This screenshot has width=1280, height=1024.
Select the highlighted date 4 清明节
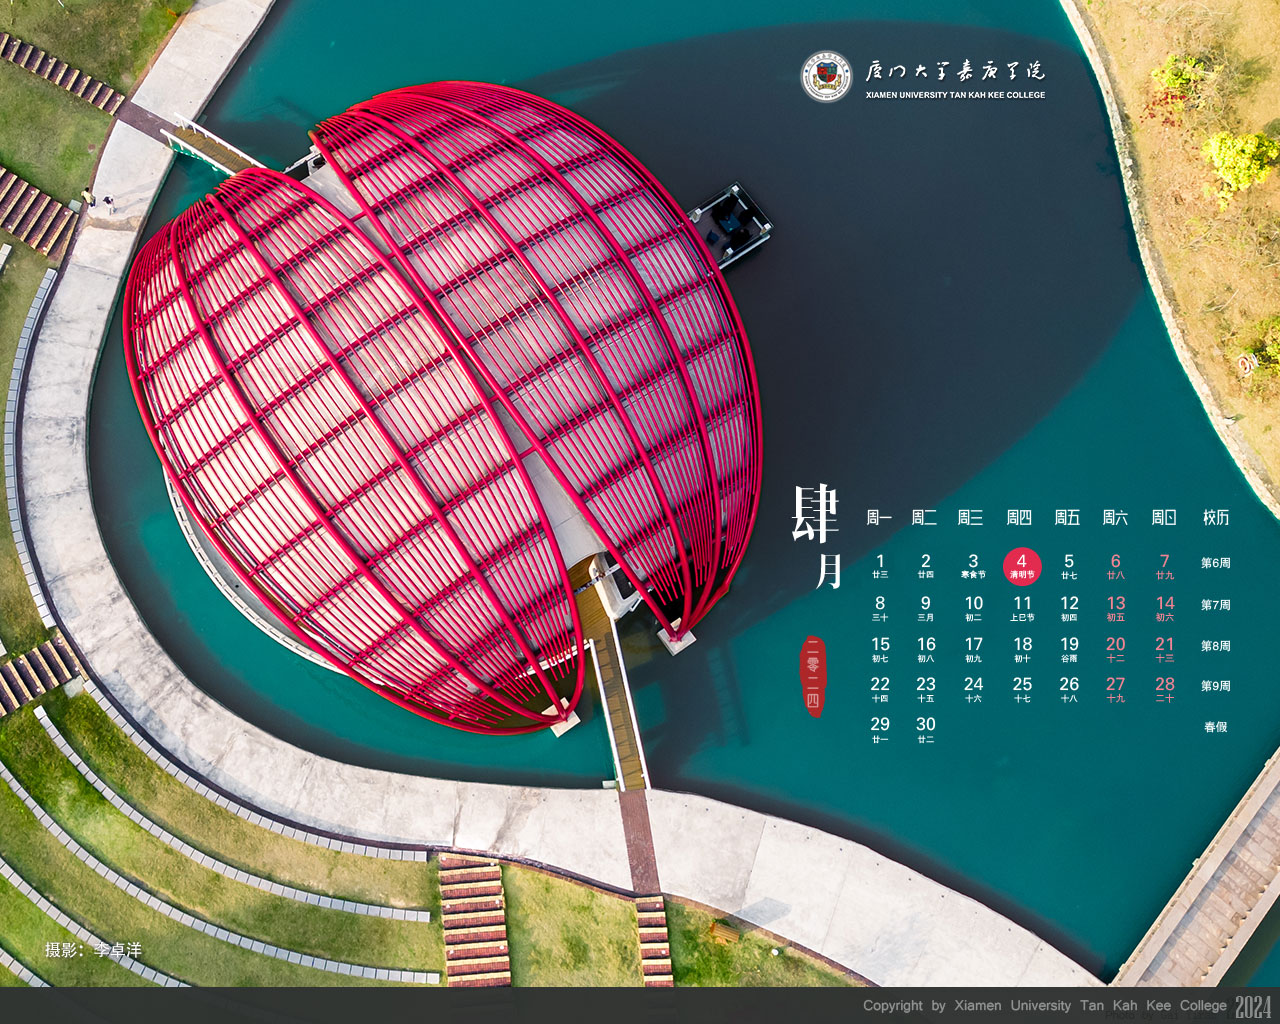coord(1022,566)
